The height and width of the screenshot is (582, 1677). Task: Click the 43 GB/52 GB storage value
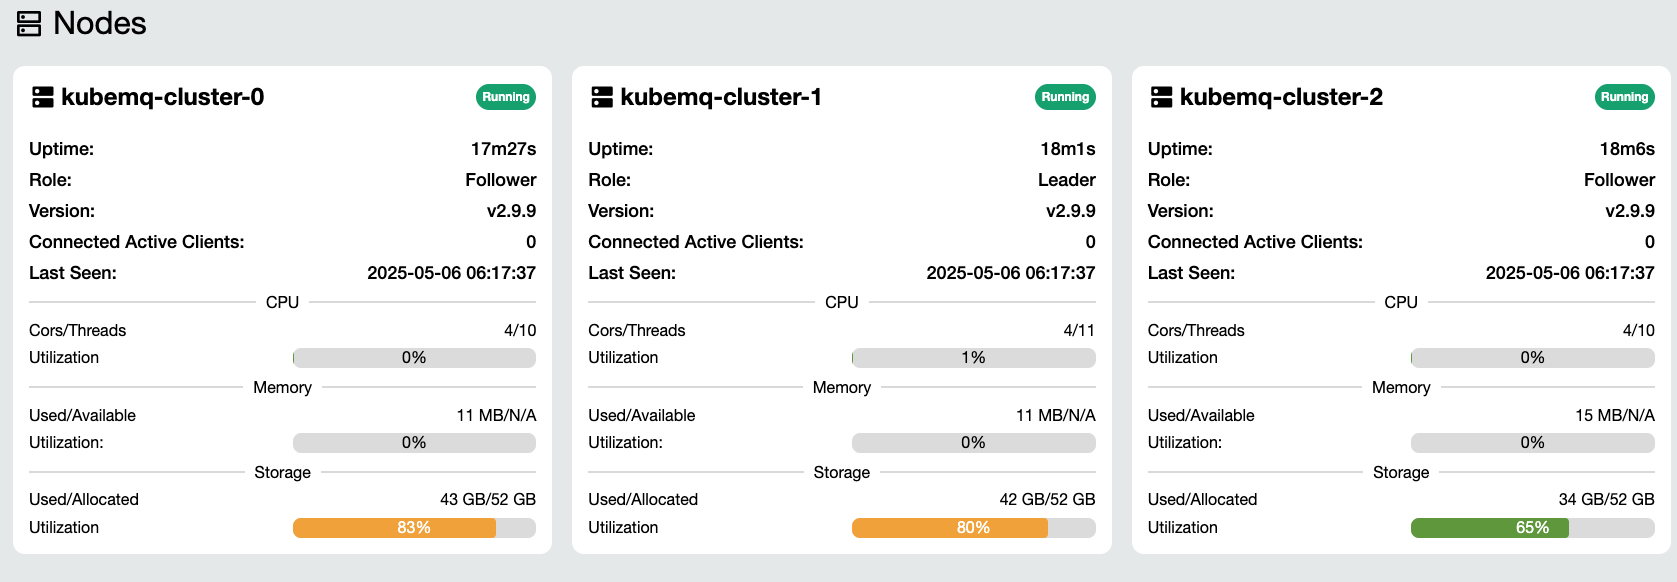487,499
